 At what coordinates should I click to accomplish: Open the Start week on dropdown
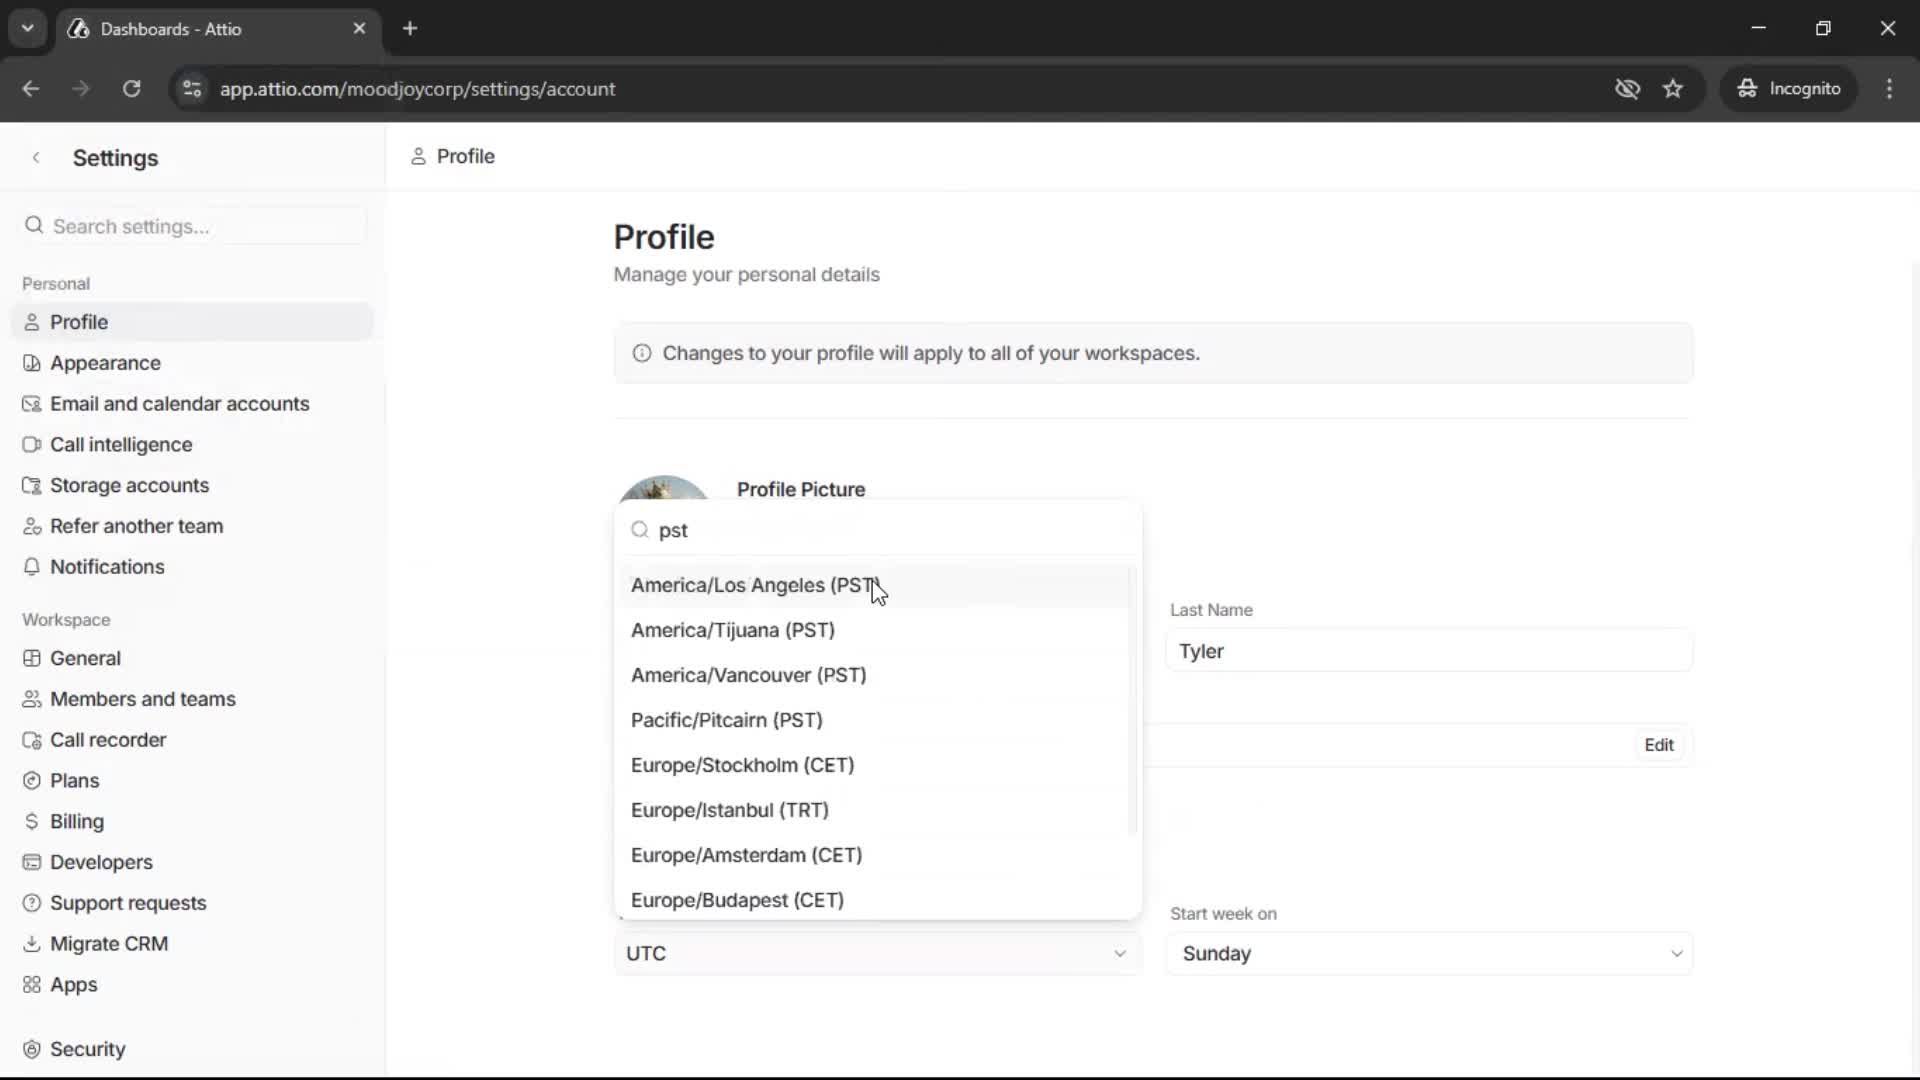tap(1428, 953)
